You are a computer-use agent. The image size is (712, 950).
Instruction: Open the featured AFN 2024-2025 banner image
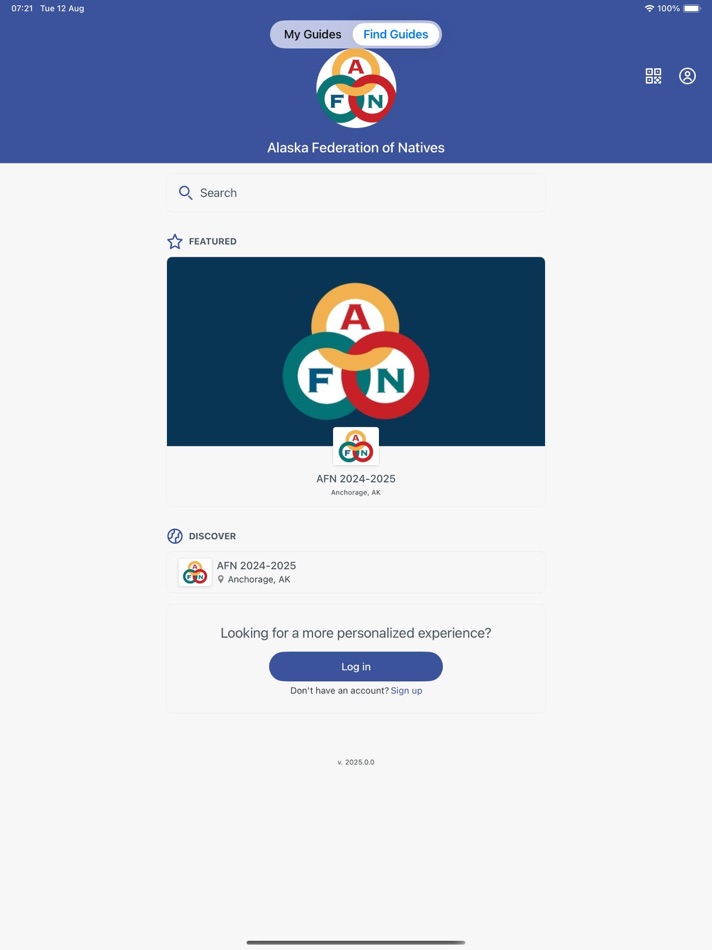click(x=356, y=351)
